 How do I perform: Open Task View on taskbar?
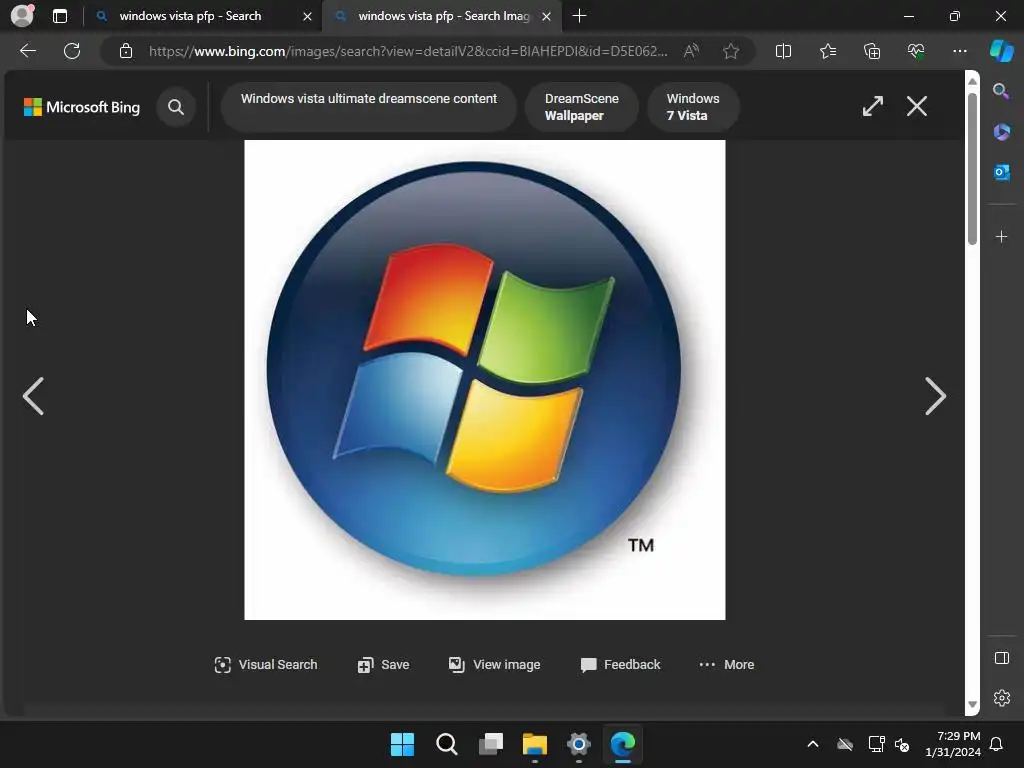[x=490, y=744]
